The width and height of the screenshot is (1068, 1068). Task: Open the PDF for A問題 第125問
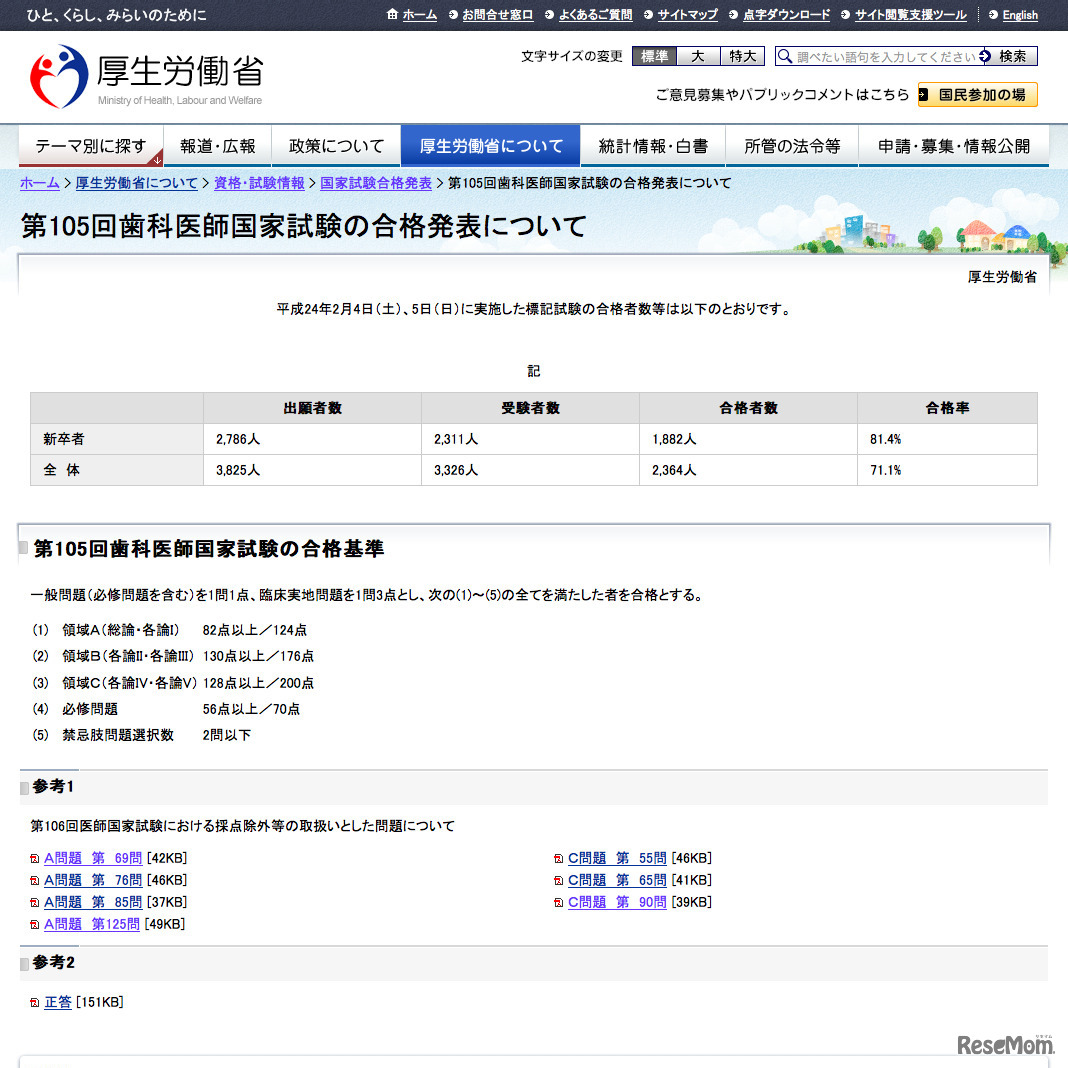coord(90,924)
